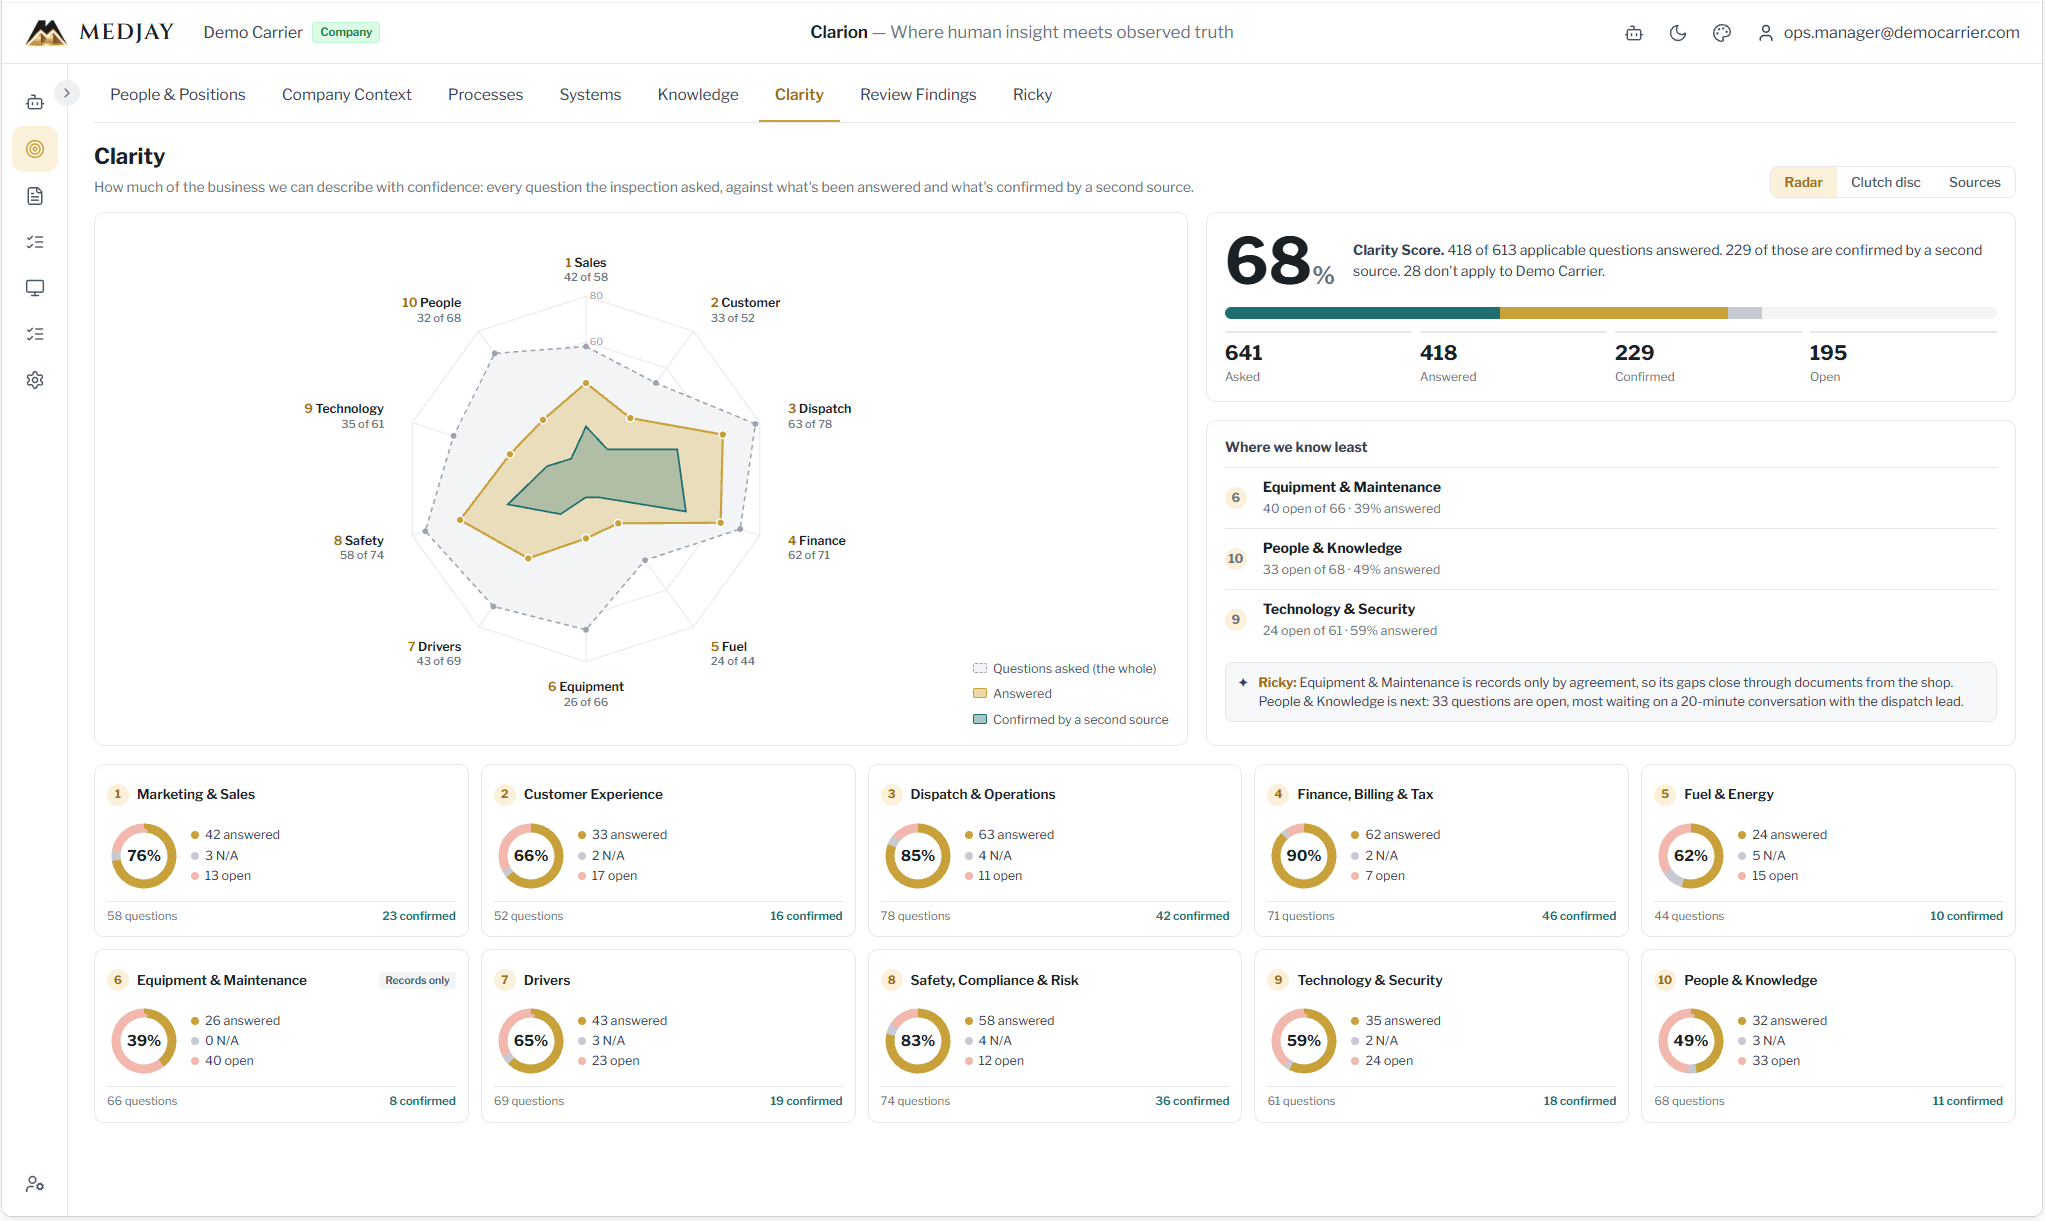Click the Company badge next to Demo Carrier
This screenshot has width=2045, height=1221.
[346, 32]
